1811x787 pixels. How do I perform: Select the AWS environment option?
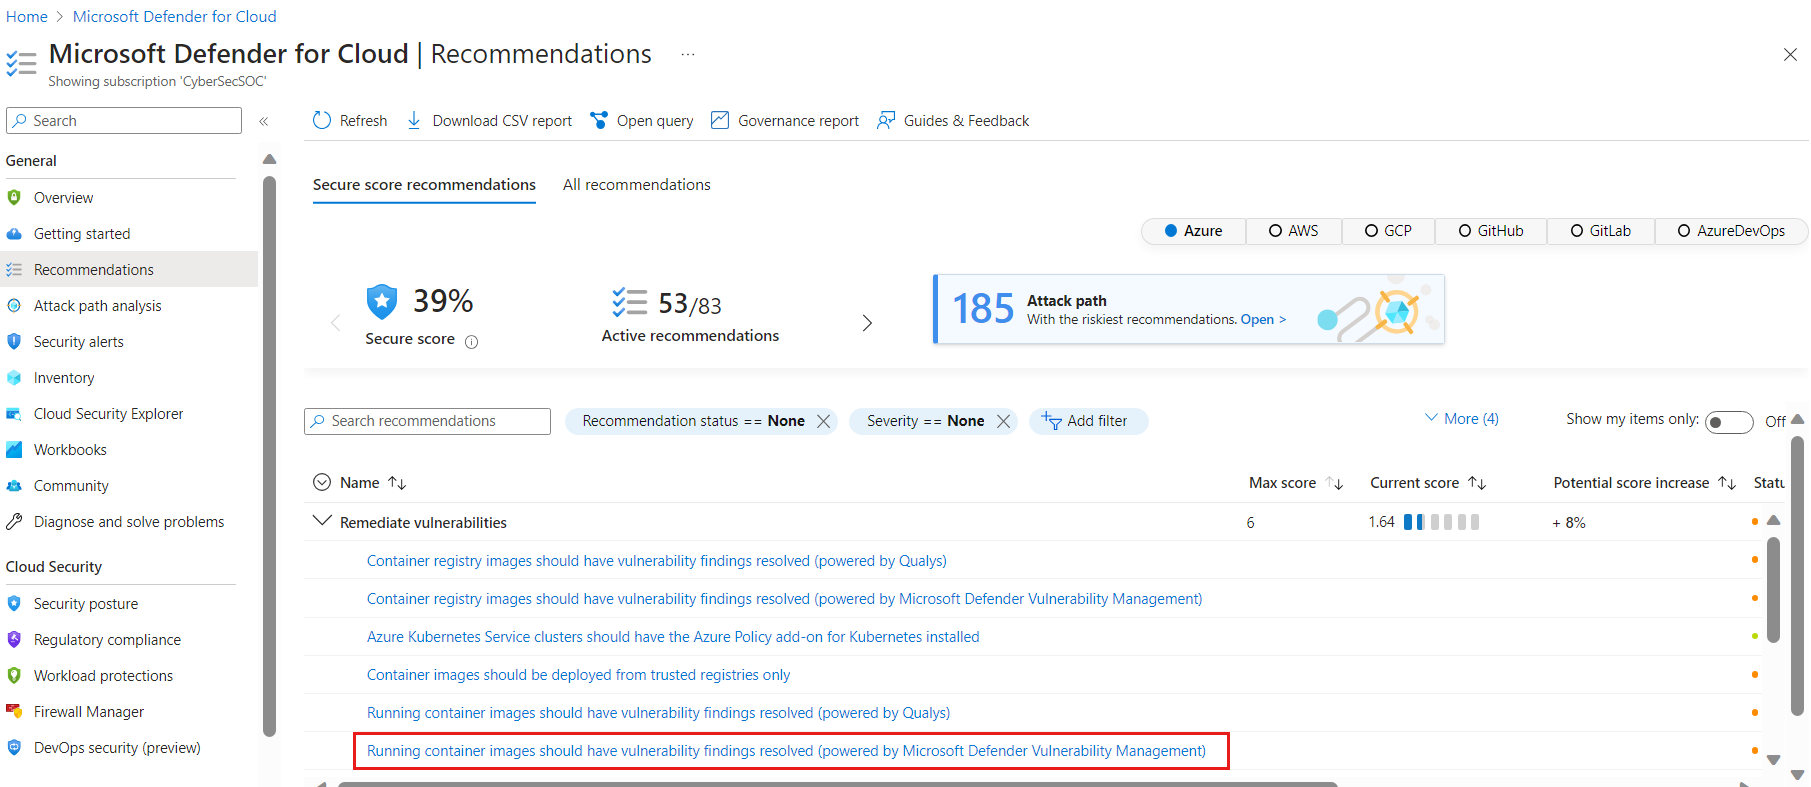[1294, 231]
